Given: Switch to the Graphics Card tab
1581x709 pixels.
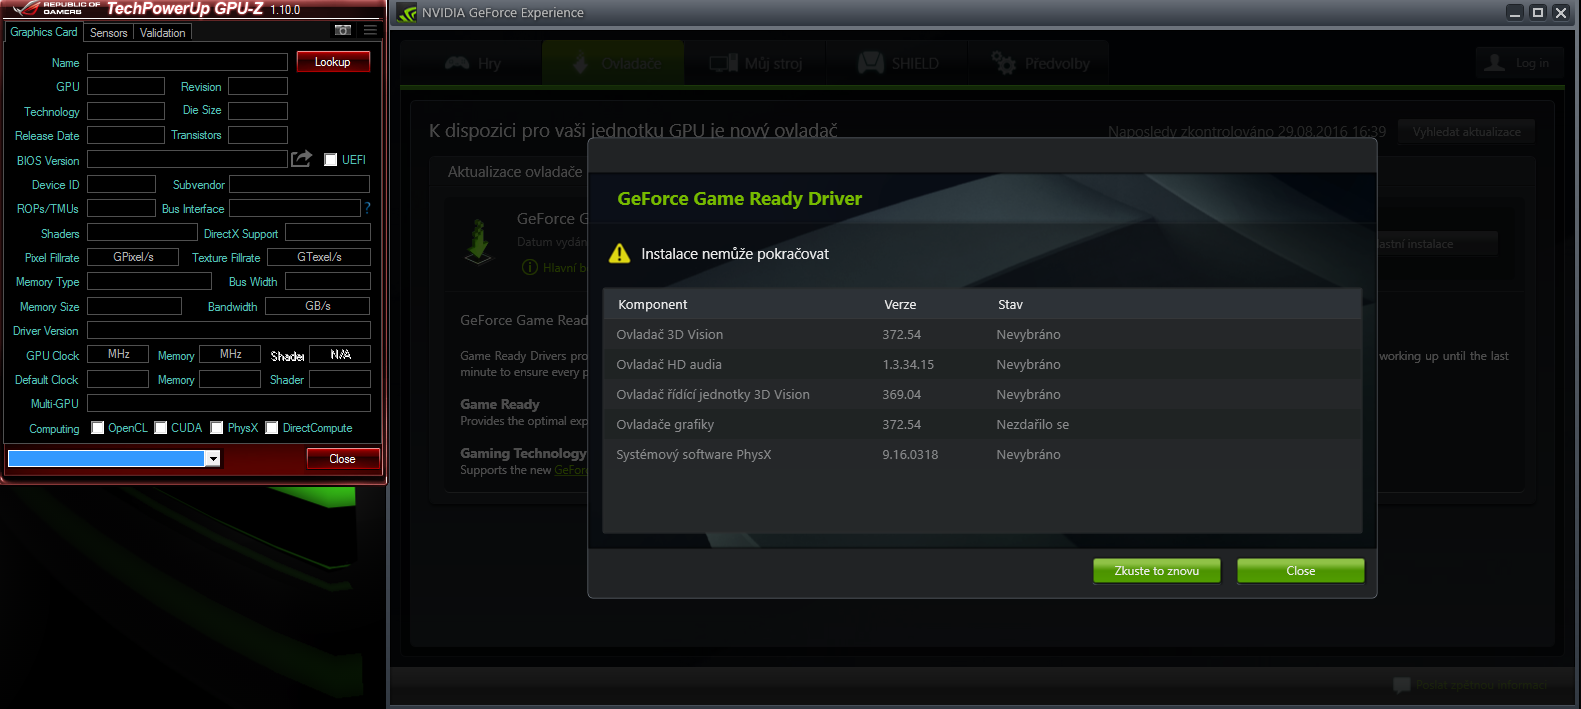Looking at the screenshot, I should (44, 32).
